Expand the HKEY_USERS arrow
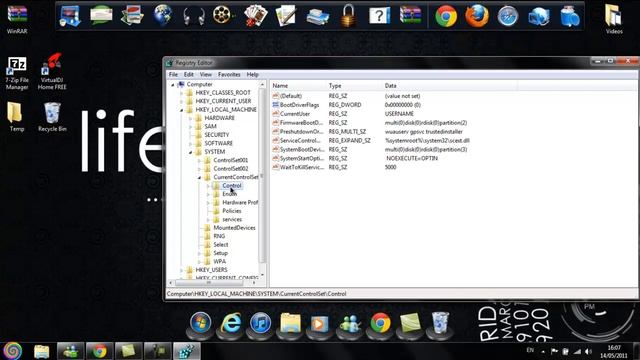The image size is (640, 360). [x=182, y=270]
